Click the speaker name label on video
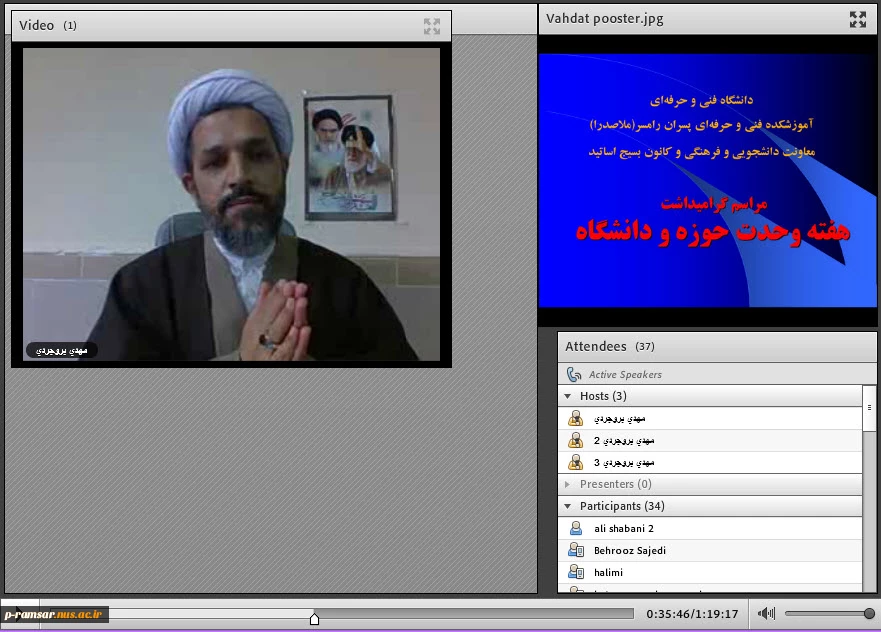Image resolution: width=881 pixels, height=632 pixels. click(x=61, y=351)
